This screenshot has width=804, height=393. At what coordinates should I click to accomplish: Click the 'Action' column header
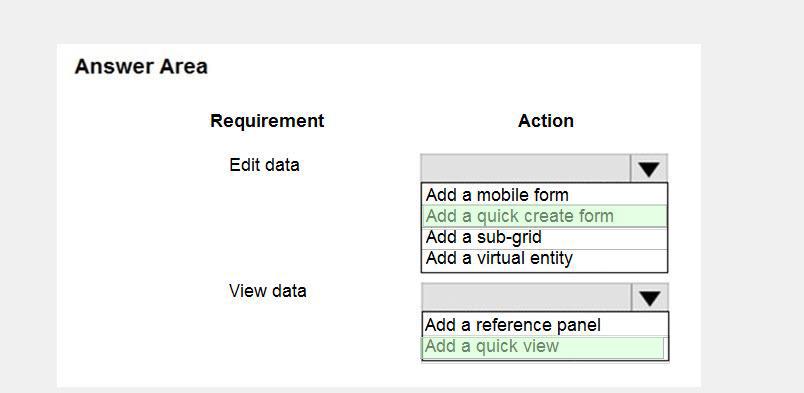546,121
